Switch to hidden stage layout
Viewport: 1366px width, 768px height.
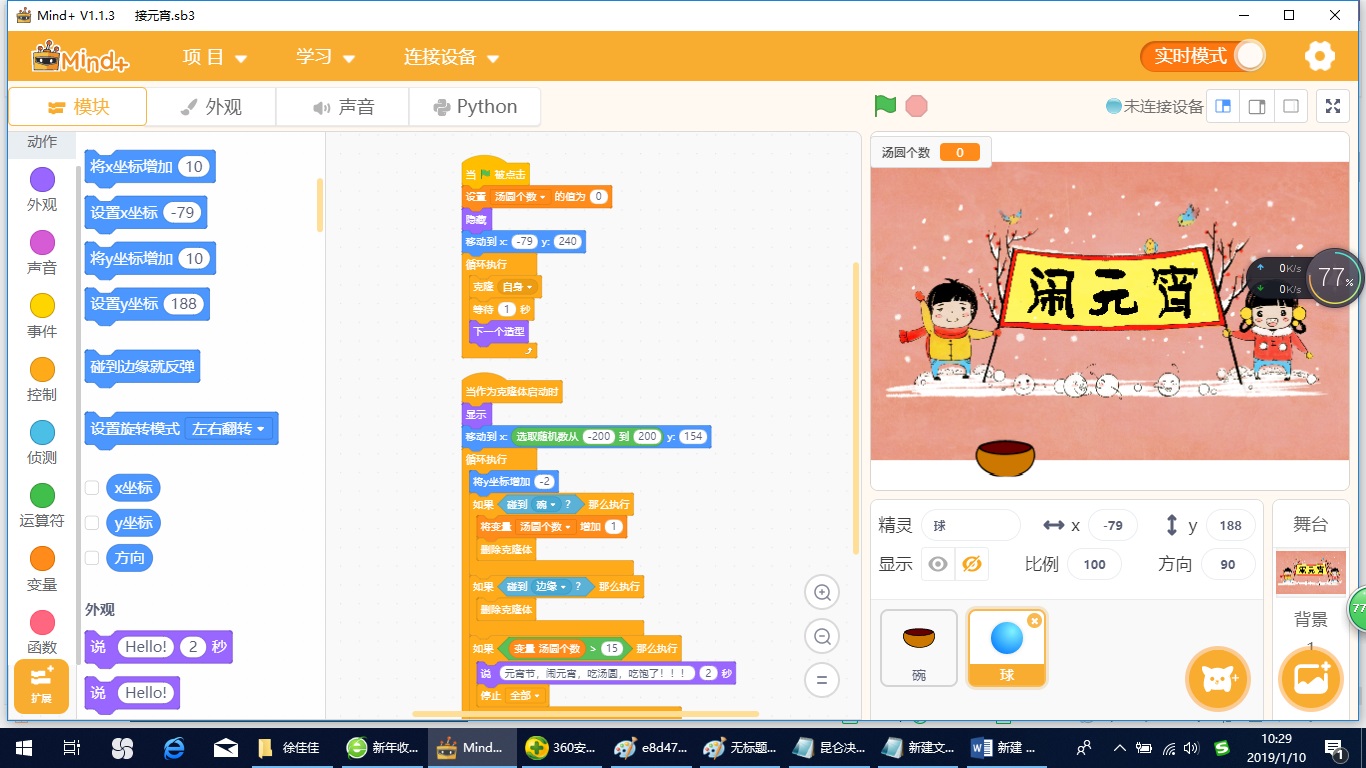(1291, 107)
